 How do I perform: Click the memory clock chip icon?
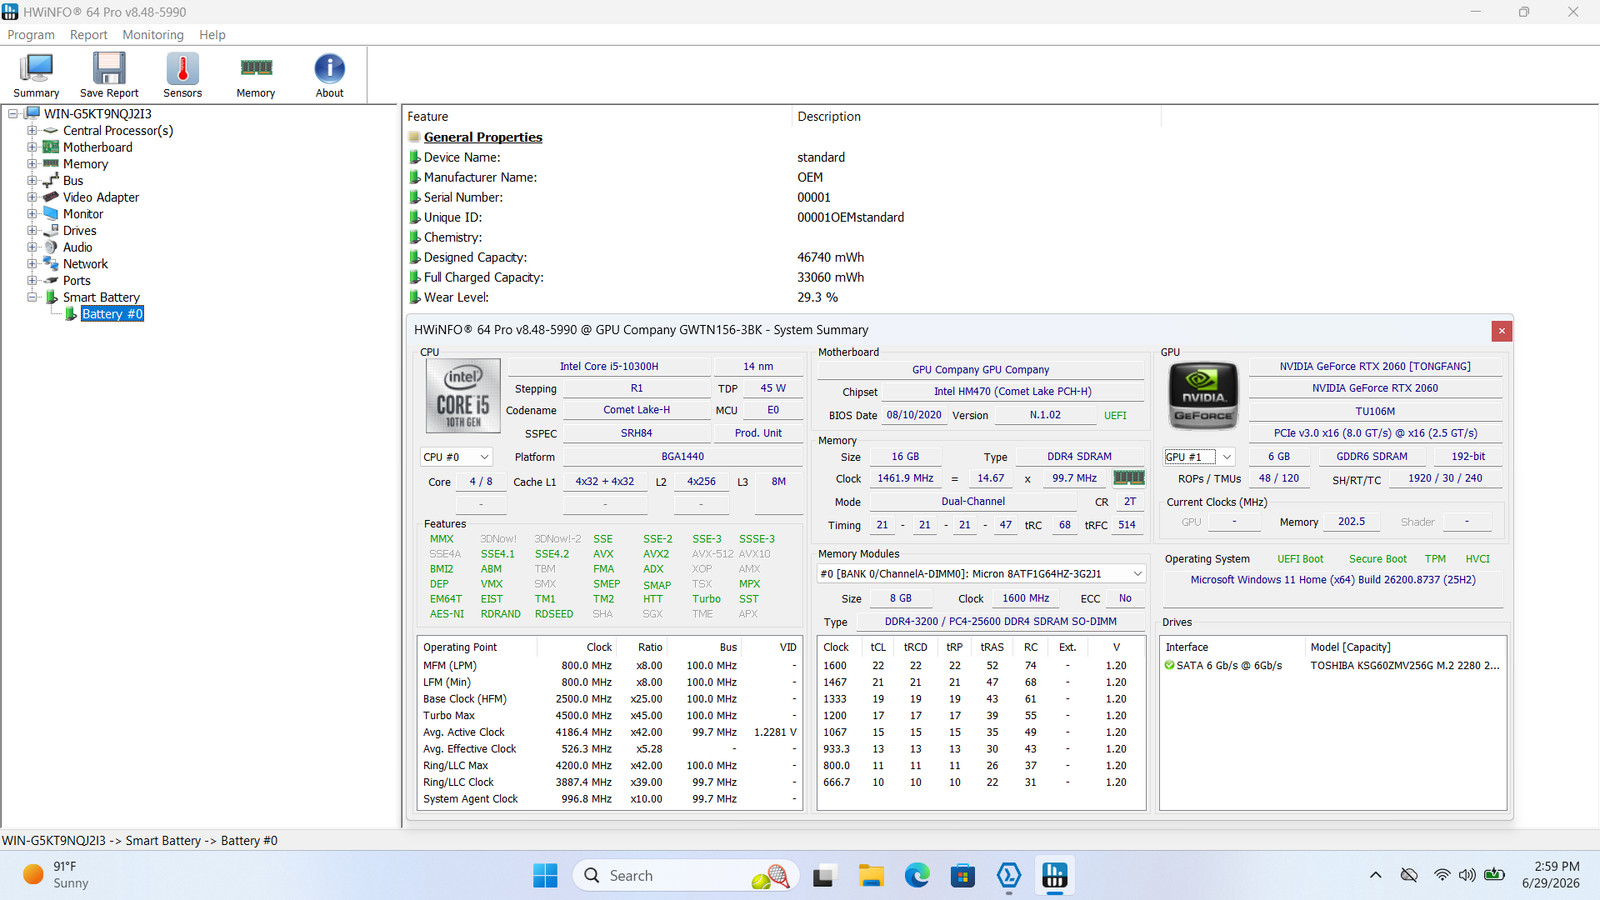1129,478
